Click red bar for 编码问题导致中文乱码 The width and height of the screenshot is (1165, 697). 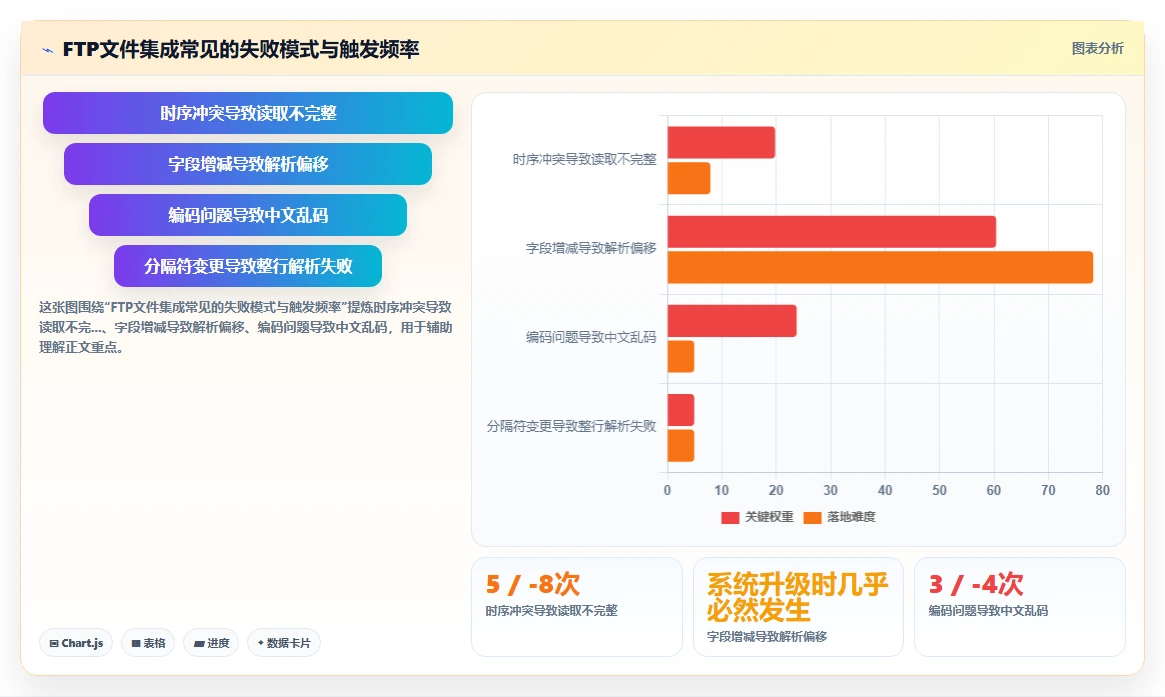pos(732,321)
